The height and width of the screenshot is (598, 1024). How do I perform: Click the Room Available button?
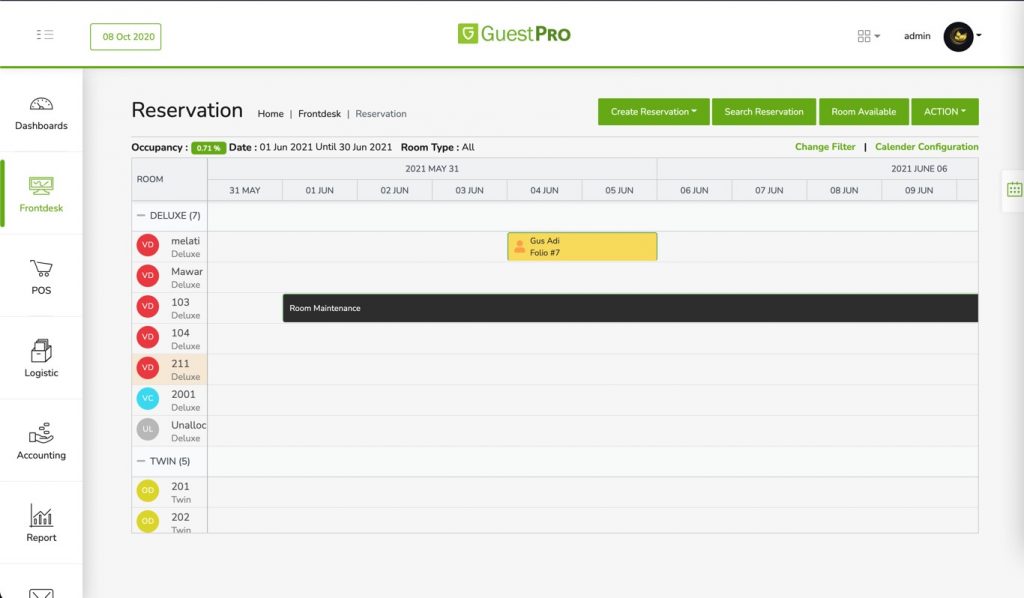(863, 112)
